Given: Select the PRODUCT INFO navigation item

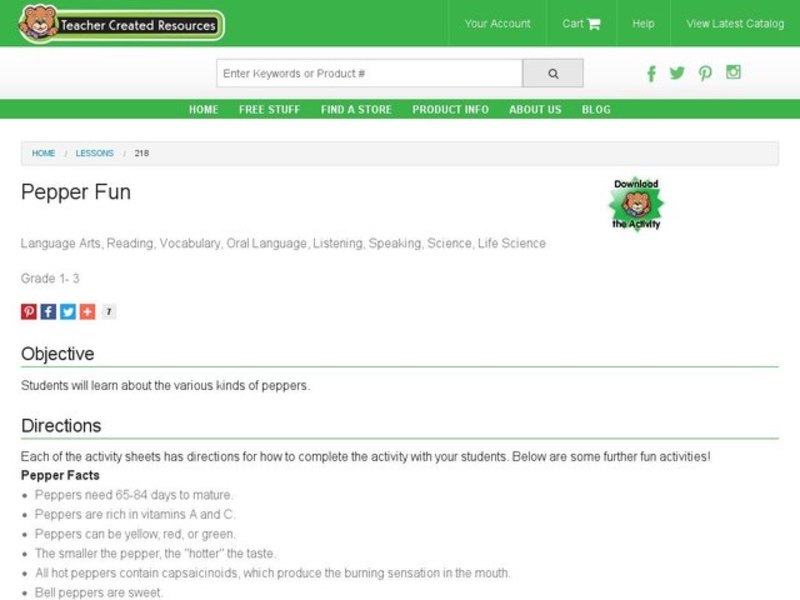Looking at the screenshot, I should pos(449,110).
